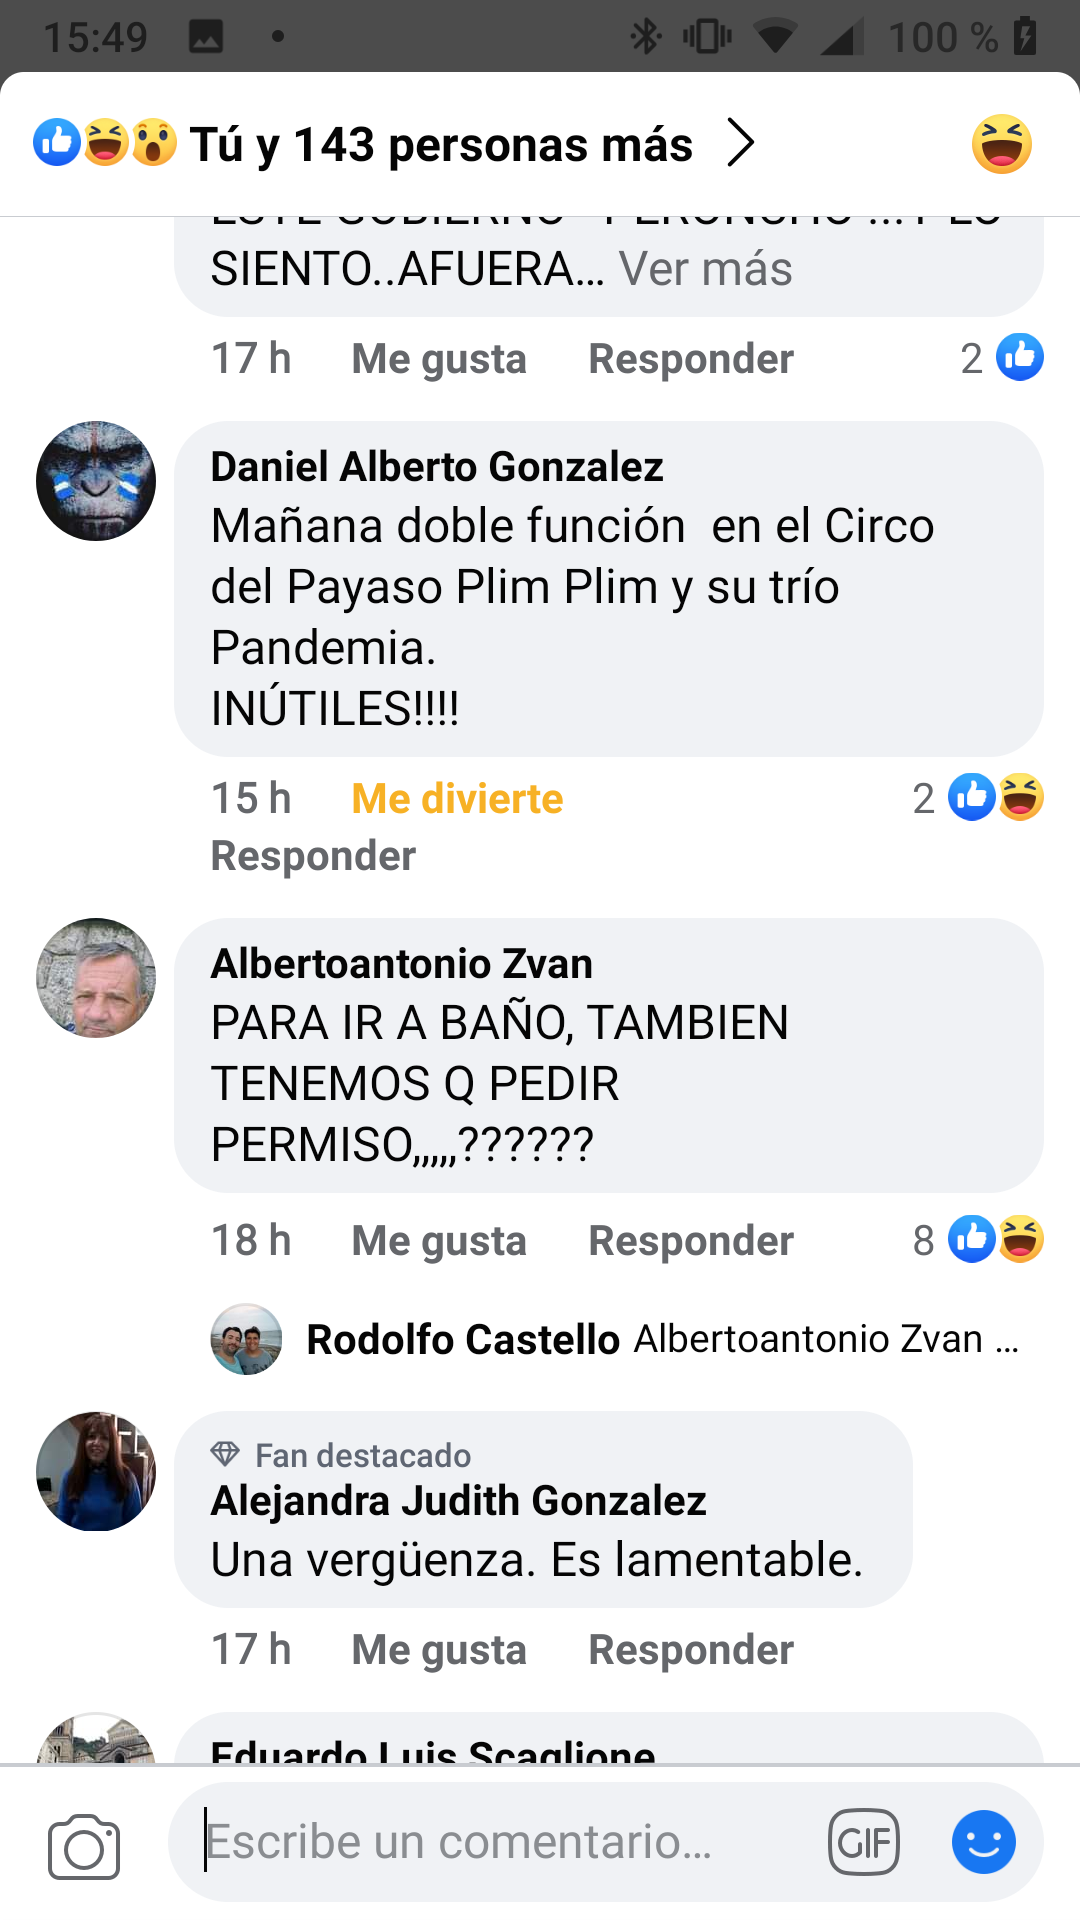Open Daniel Alberto Gonzalez's profile picture
1080x1920 pixels.
pos(96,481)
